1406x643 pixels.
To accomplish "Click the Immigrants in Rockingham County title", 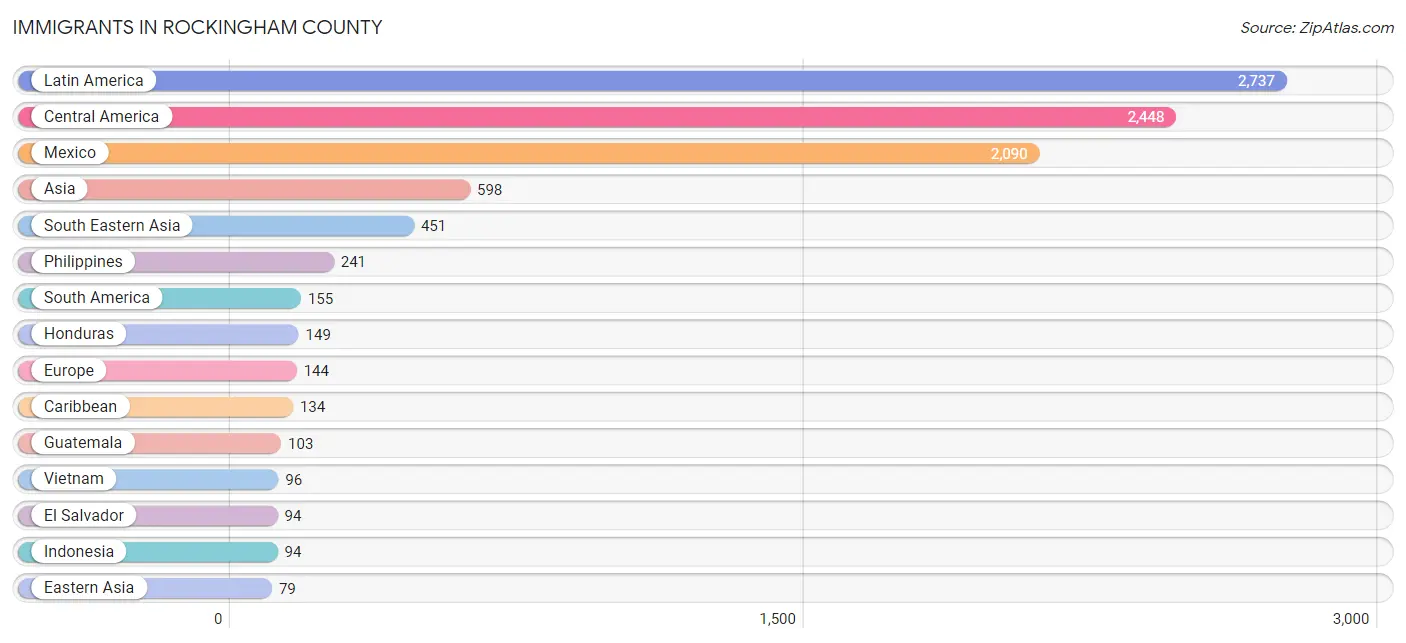I will tap(197, 28).
